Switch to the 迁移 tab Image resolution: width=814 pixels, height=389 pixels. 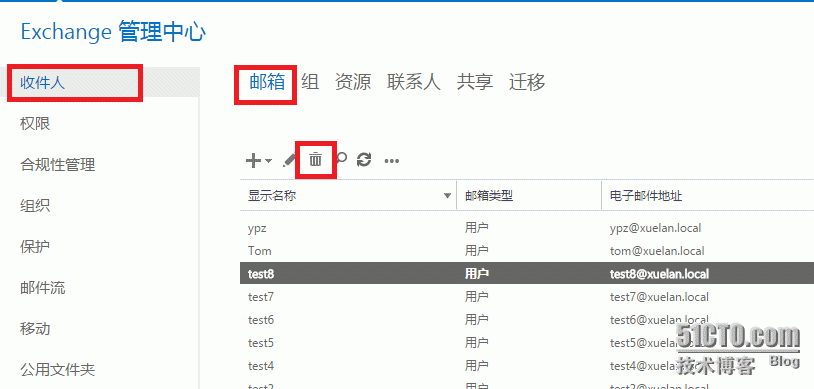coord(527,82)
